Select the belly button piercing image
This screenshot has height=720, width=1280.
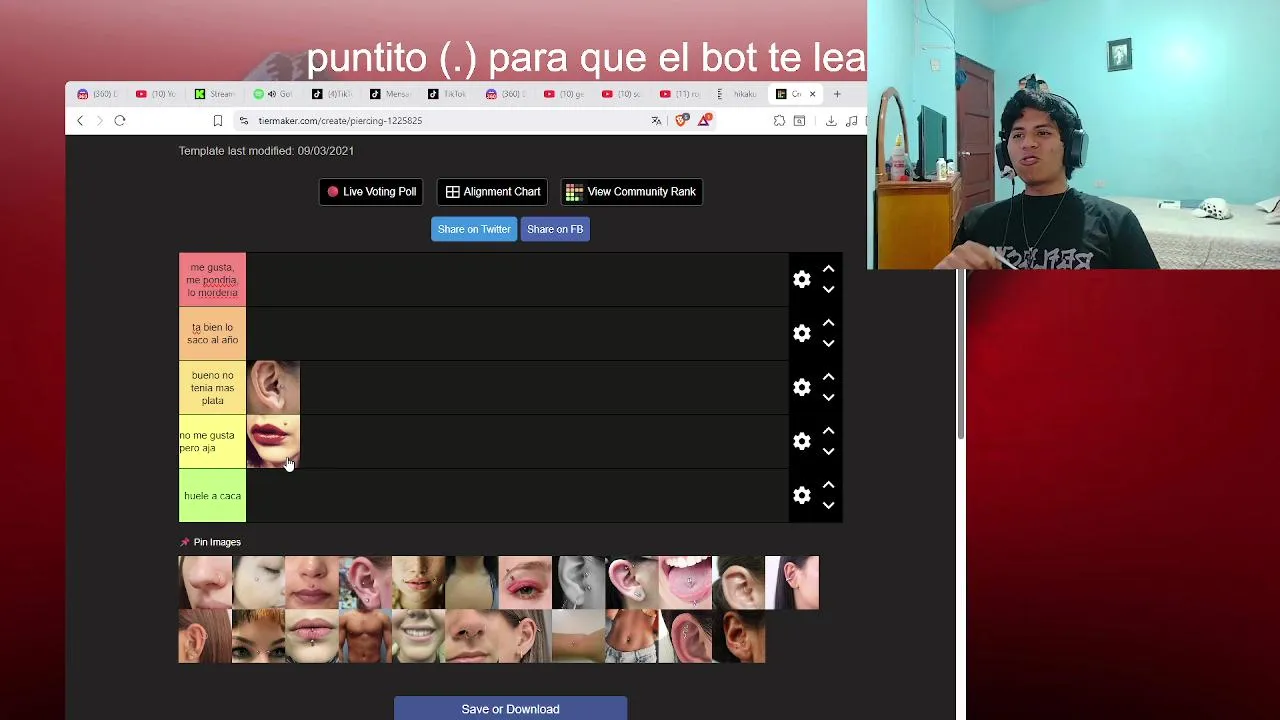tap(632, 637)
